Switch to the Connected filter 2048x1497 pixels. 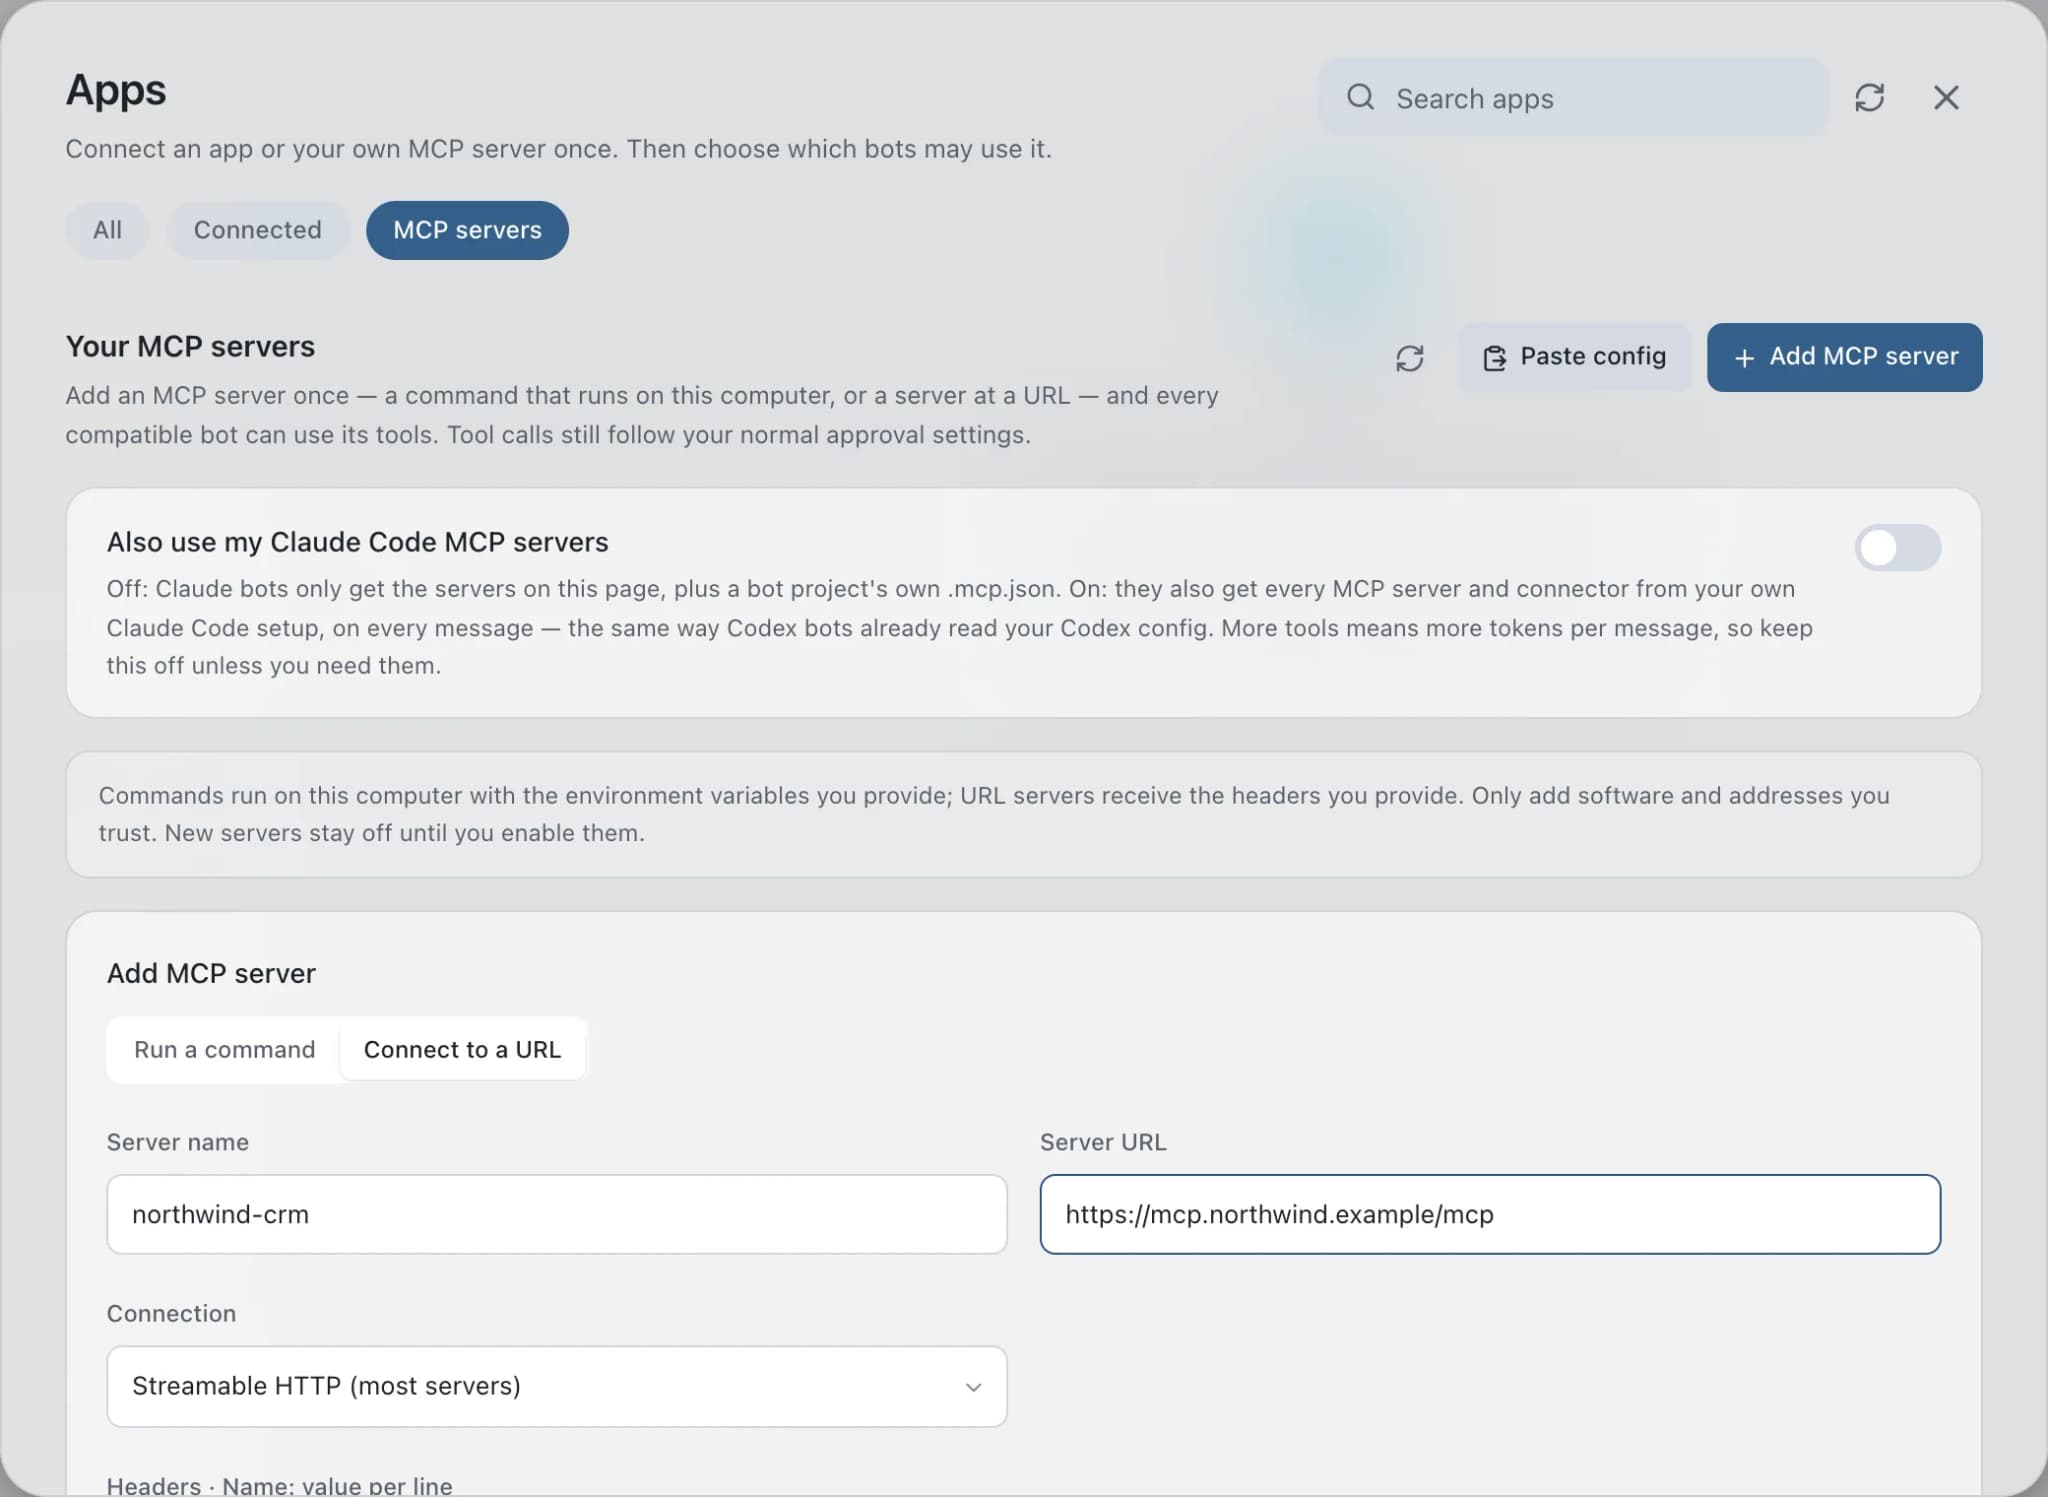257,230
